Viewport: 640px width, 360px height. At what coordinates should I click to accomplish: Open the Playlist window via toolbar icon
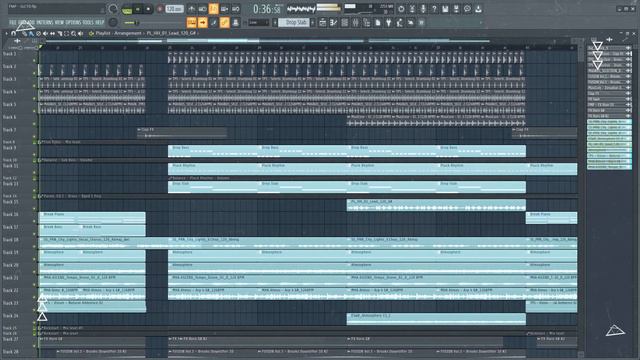coord(322,22)
